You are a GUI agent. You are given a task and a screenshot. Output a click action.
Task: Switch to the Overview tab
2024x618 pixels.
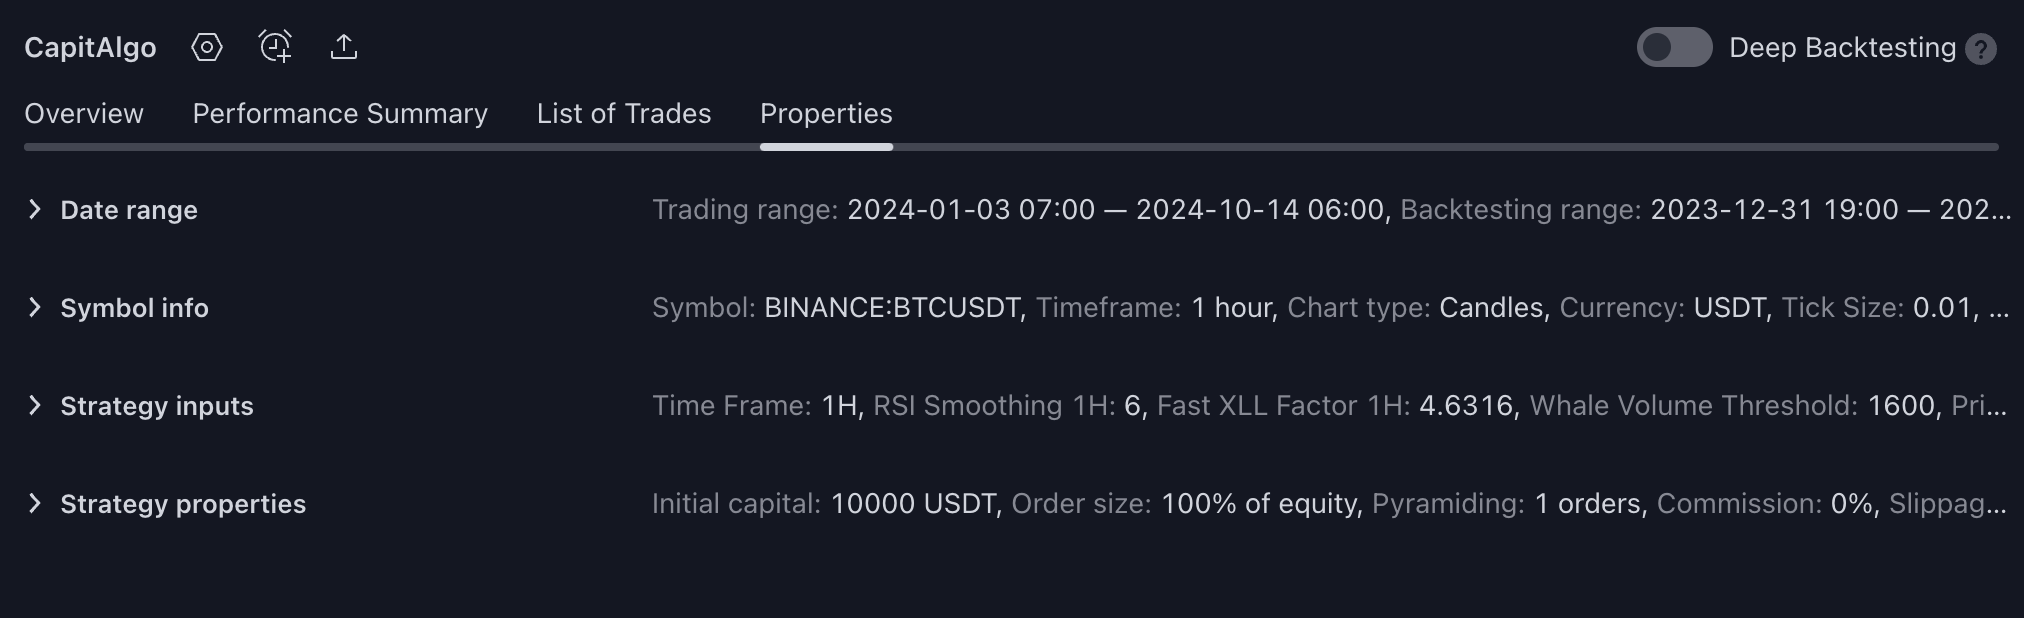[84, 114]
